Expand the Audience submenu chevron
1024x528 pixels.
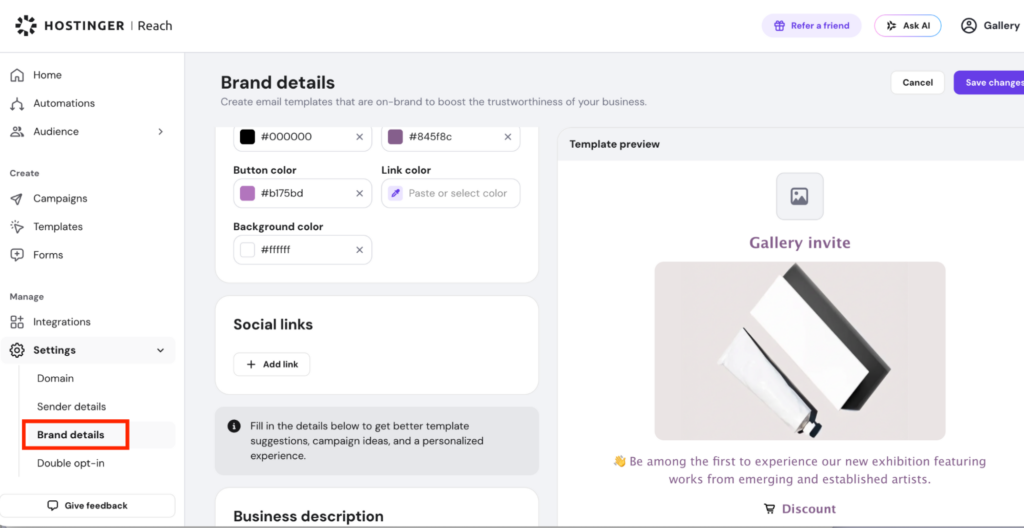(x=161, y=131)
